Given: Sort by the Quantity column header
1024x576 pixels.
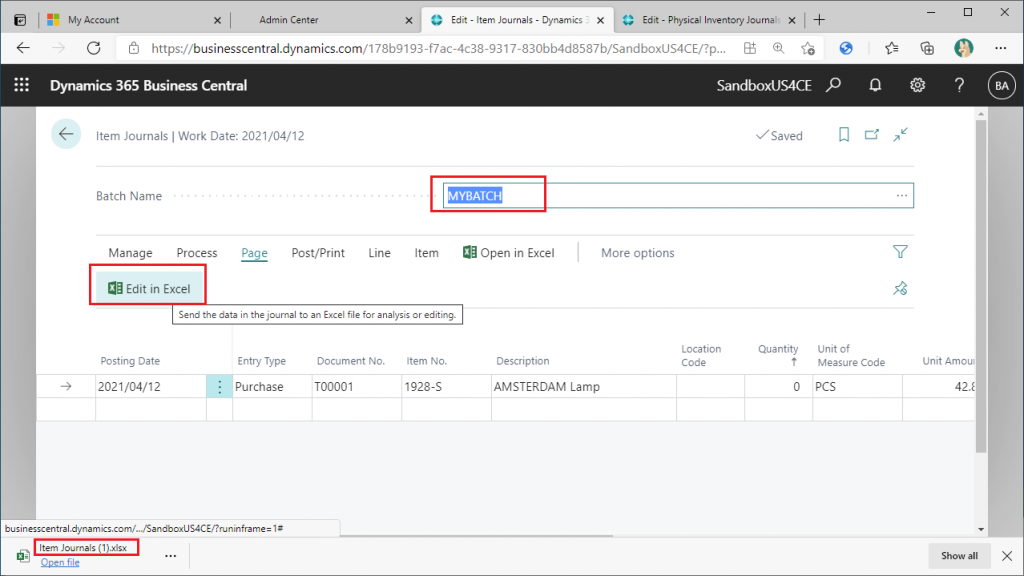Looking at the screenshot, I should point(778,355).
